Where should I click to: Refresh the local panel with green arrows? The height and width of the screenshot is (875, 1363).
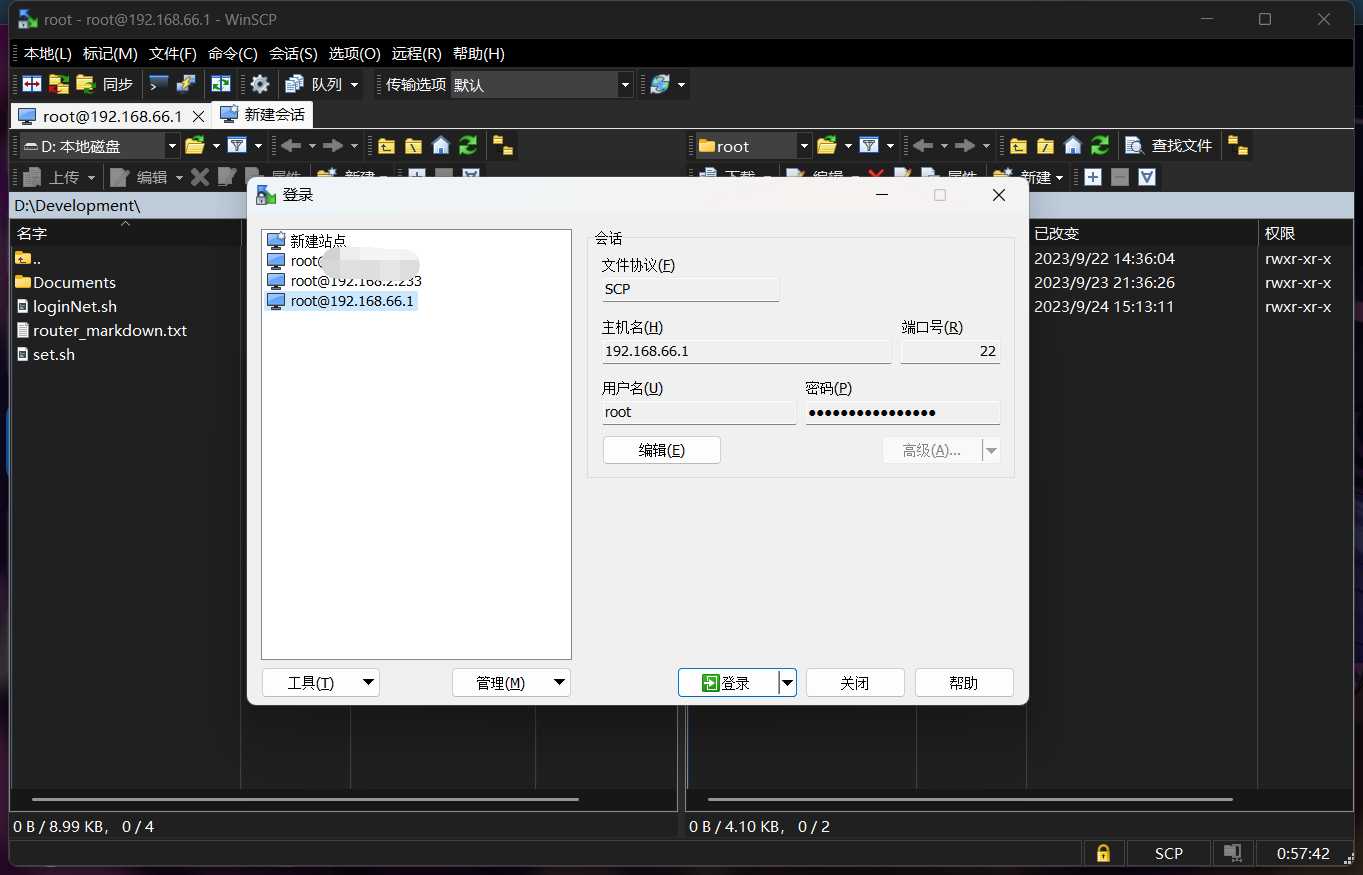pos(468,146)
